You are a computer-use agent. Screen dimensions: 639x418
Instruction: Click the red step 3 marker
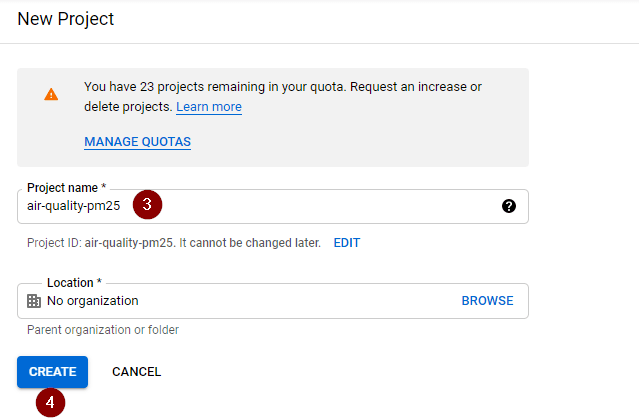pyautogui.click(x=148, y=205)
